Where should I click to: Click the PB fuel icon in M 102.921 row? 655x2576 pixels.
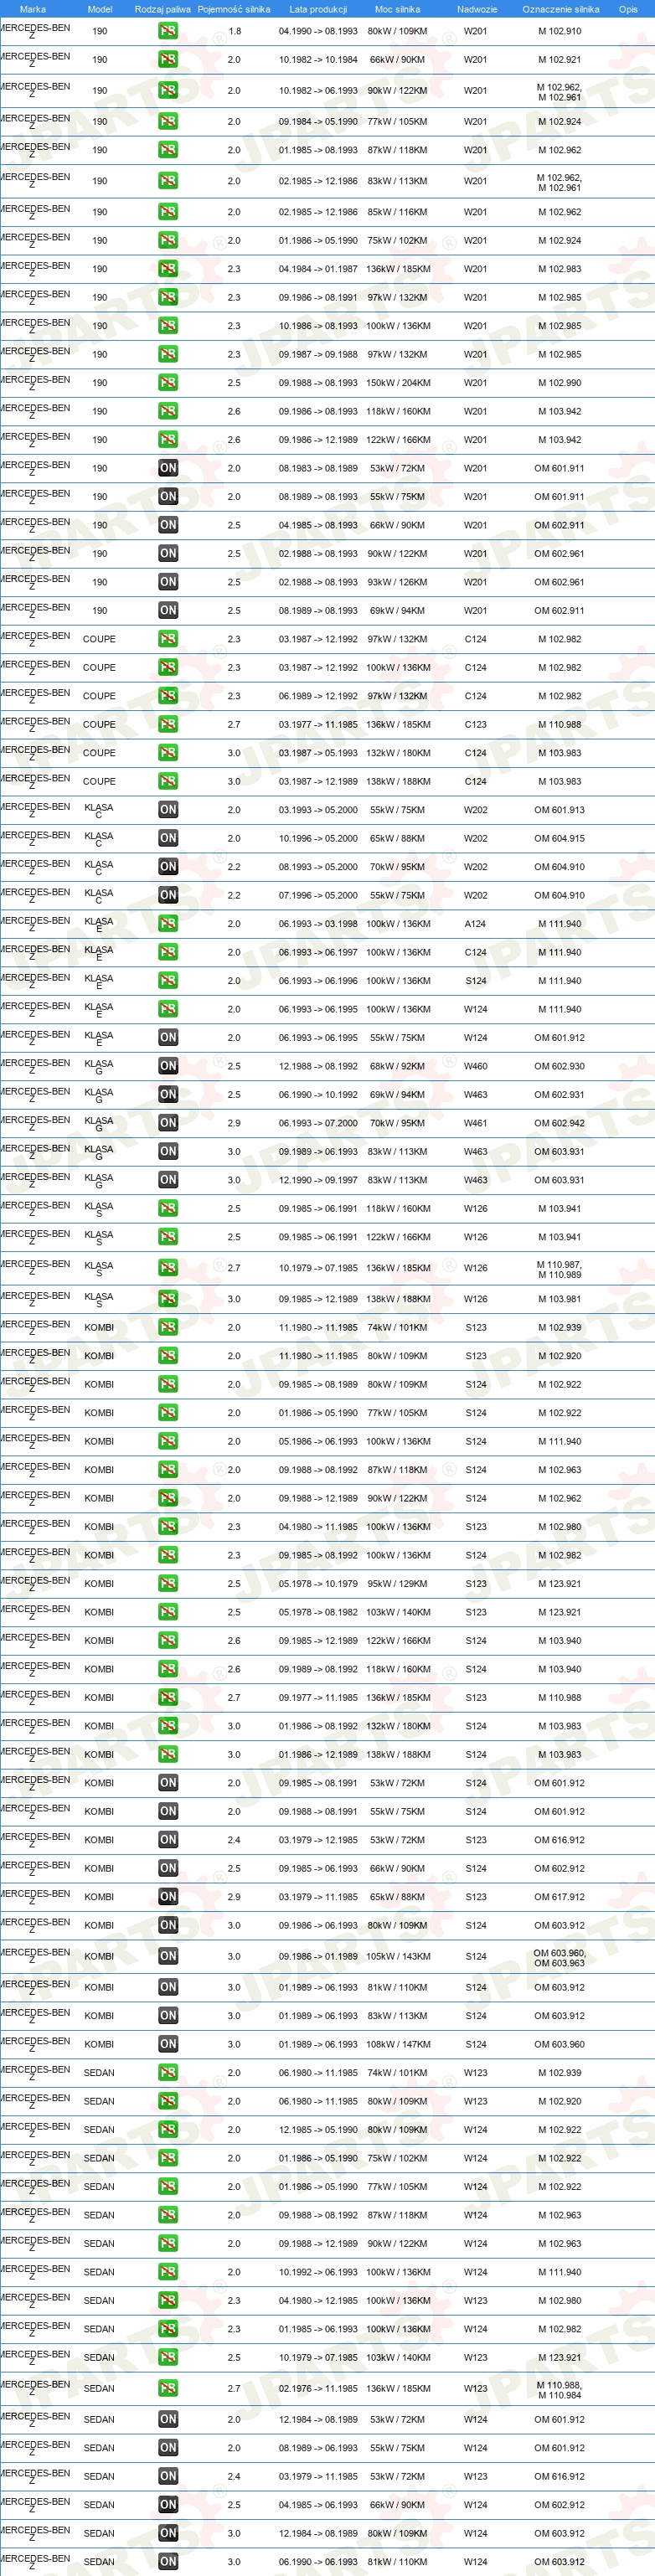(x=168, y=60)
